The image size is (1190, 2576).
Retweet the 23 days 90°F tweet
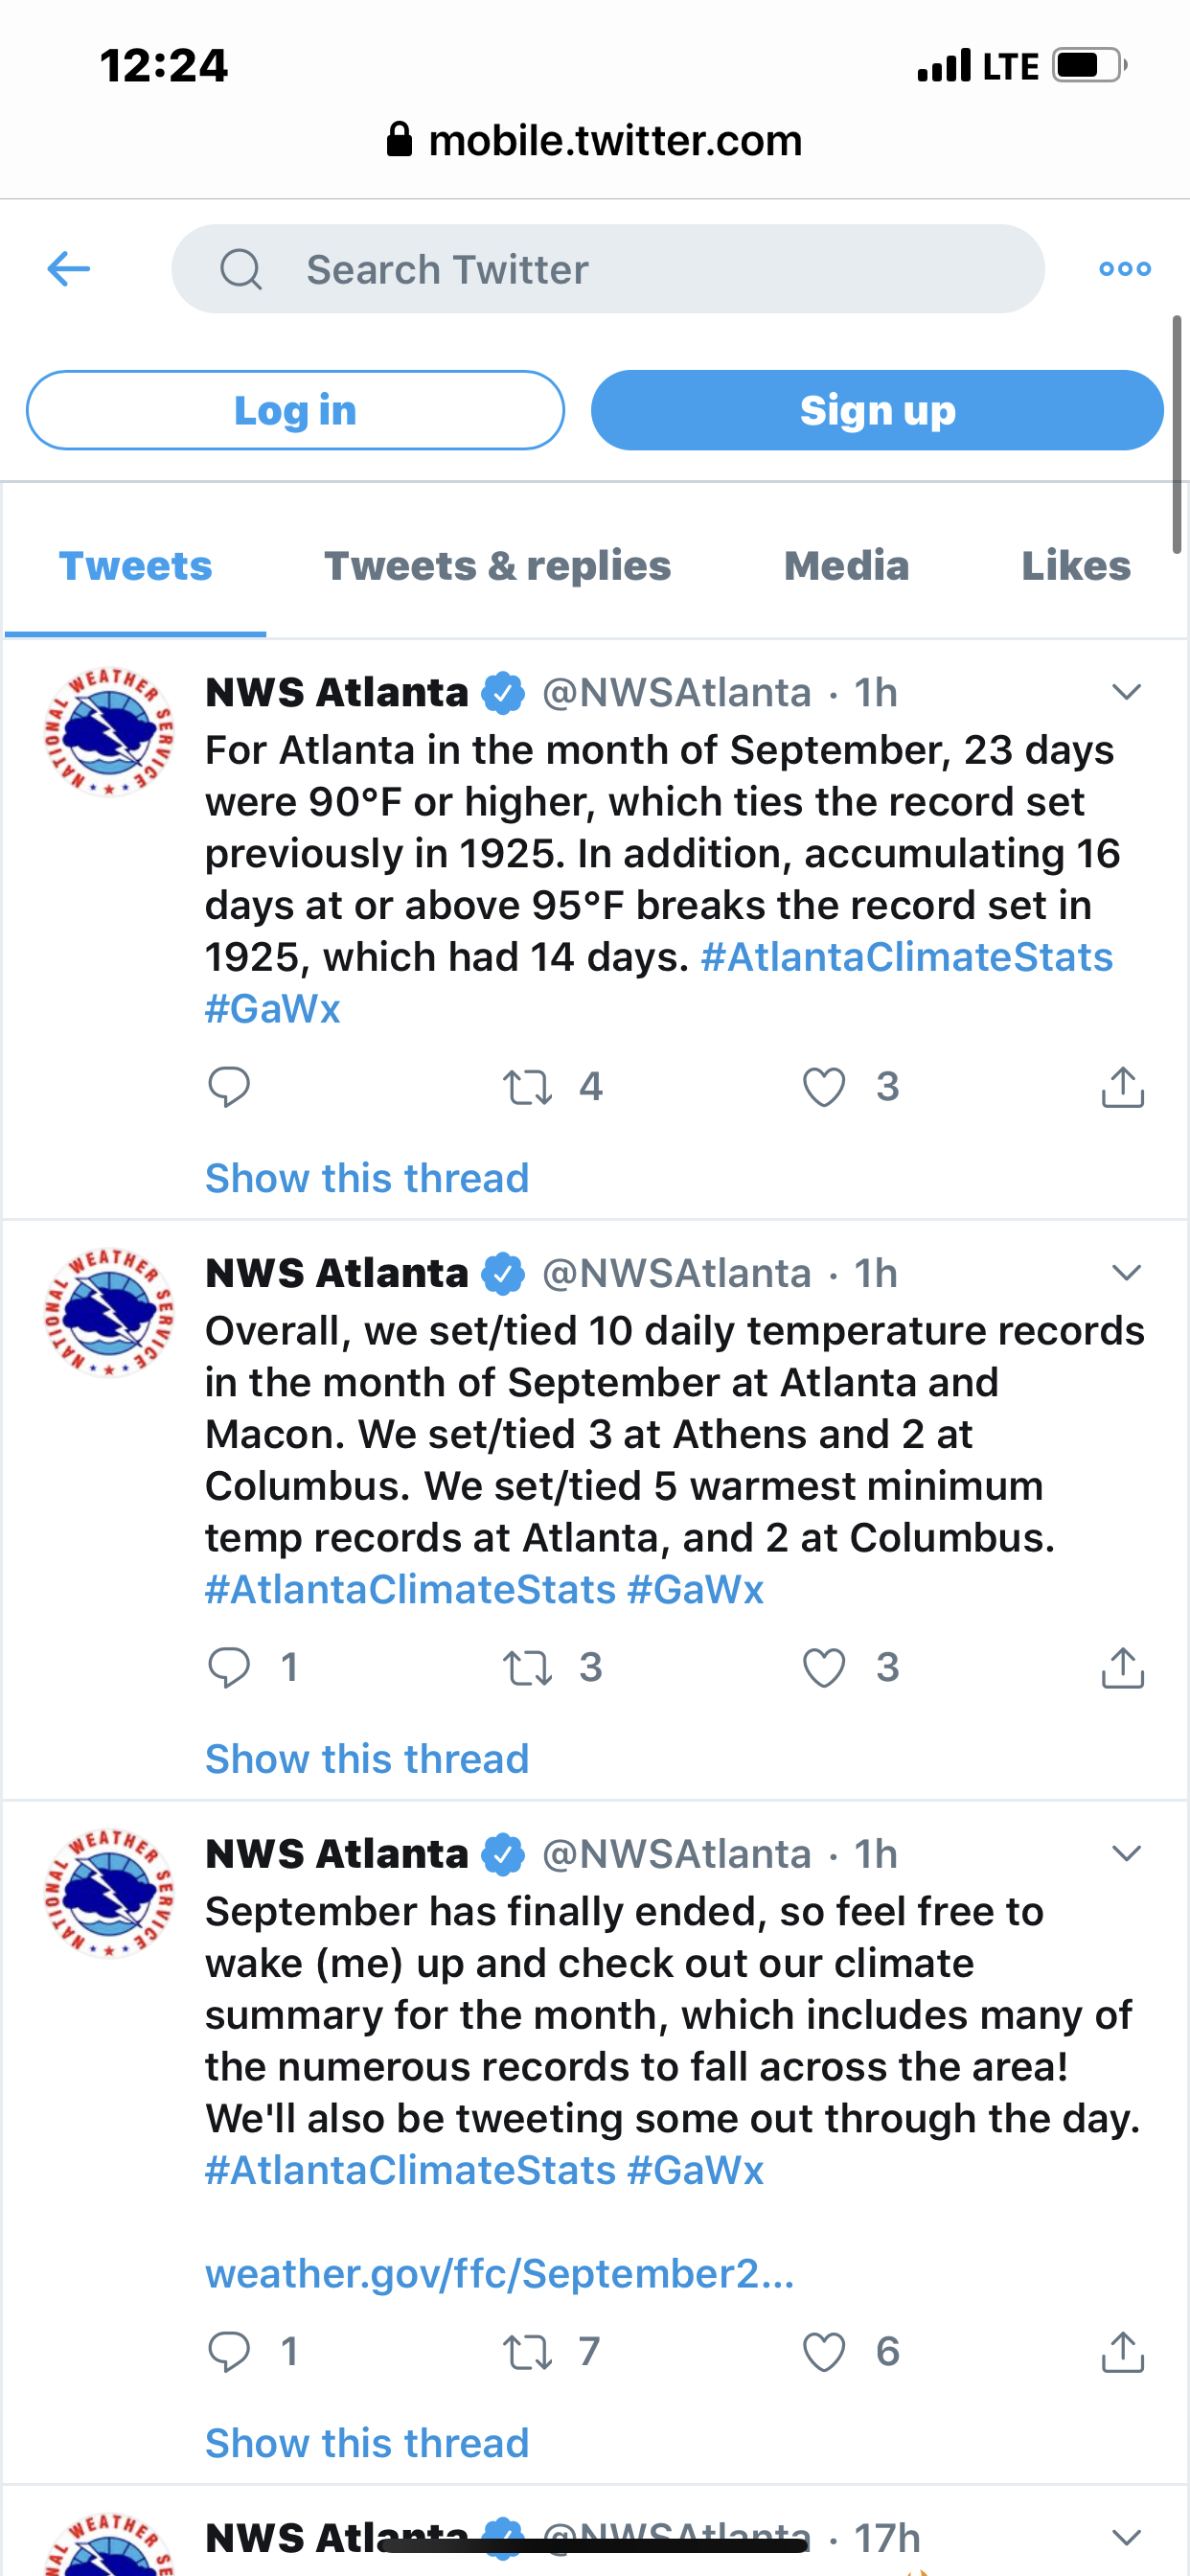(527, 1087)
